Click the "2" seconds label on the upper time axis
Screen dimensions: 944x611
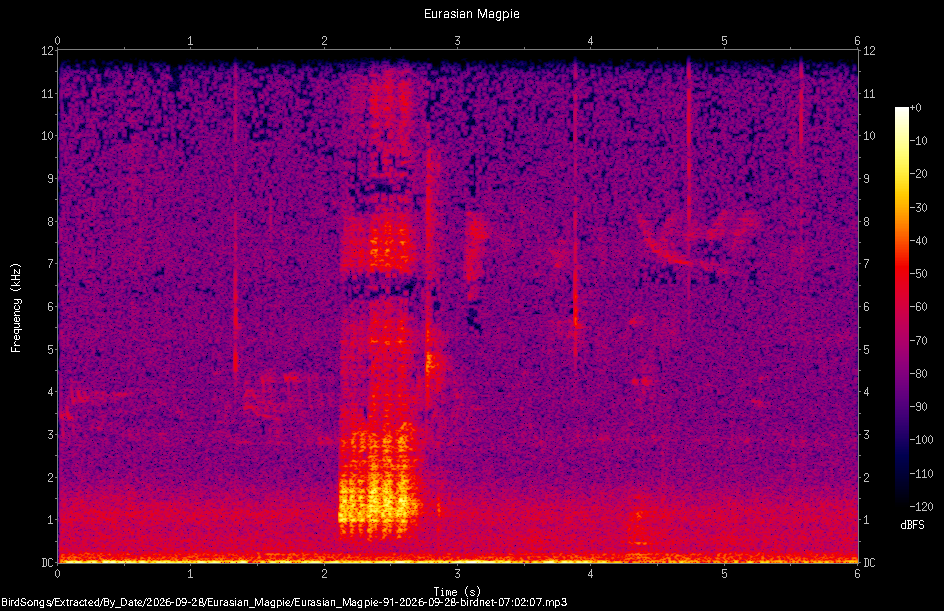(x=324, y=41)
